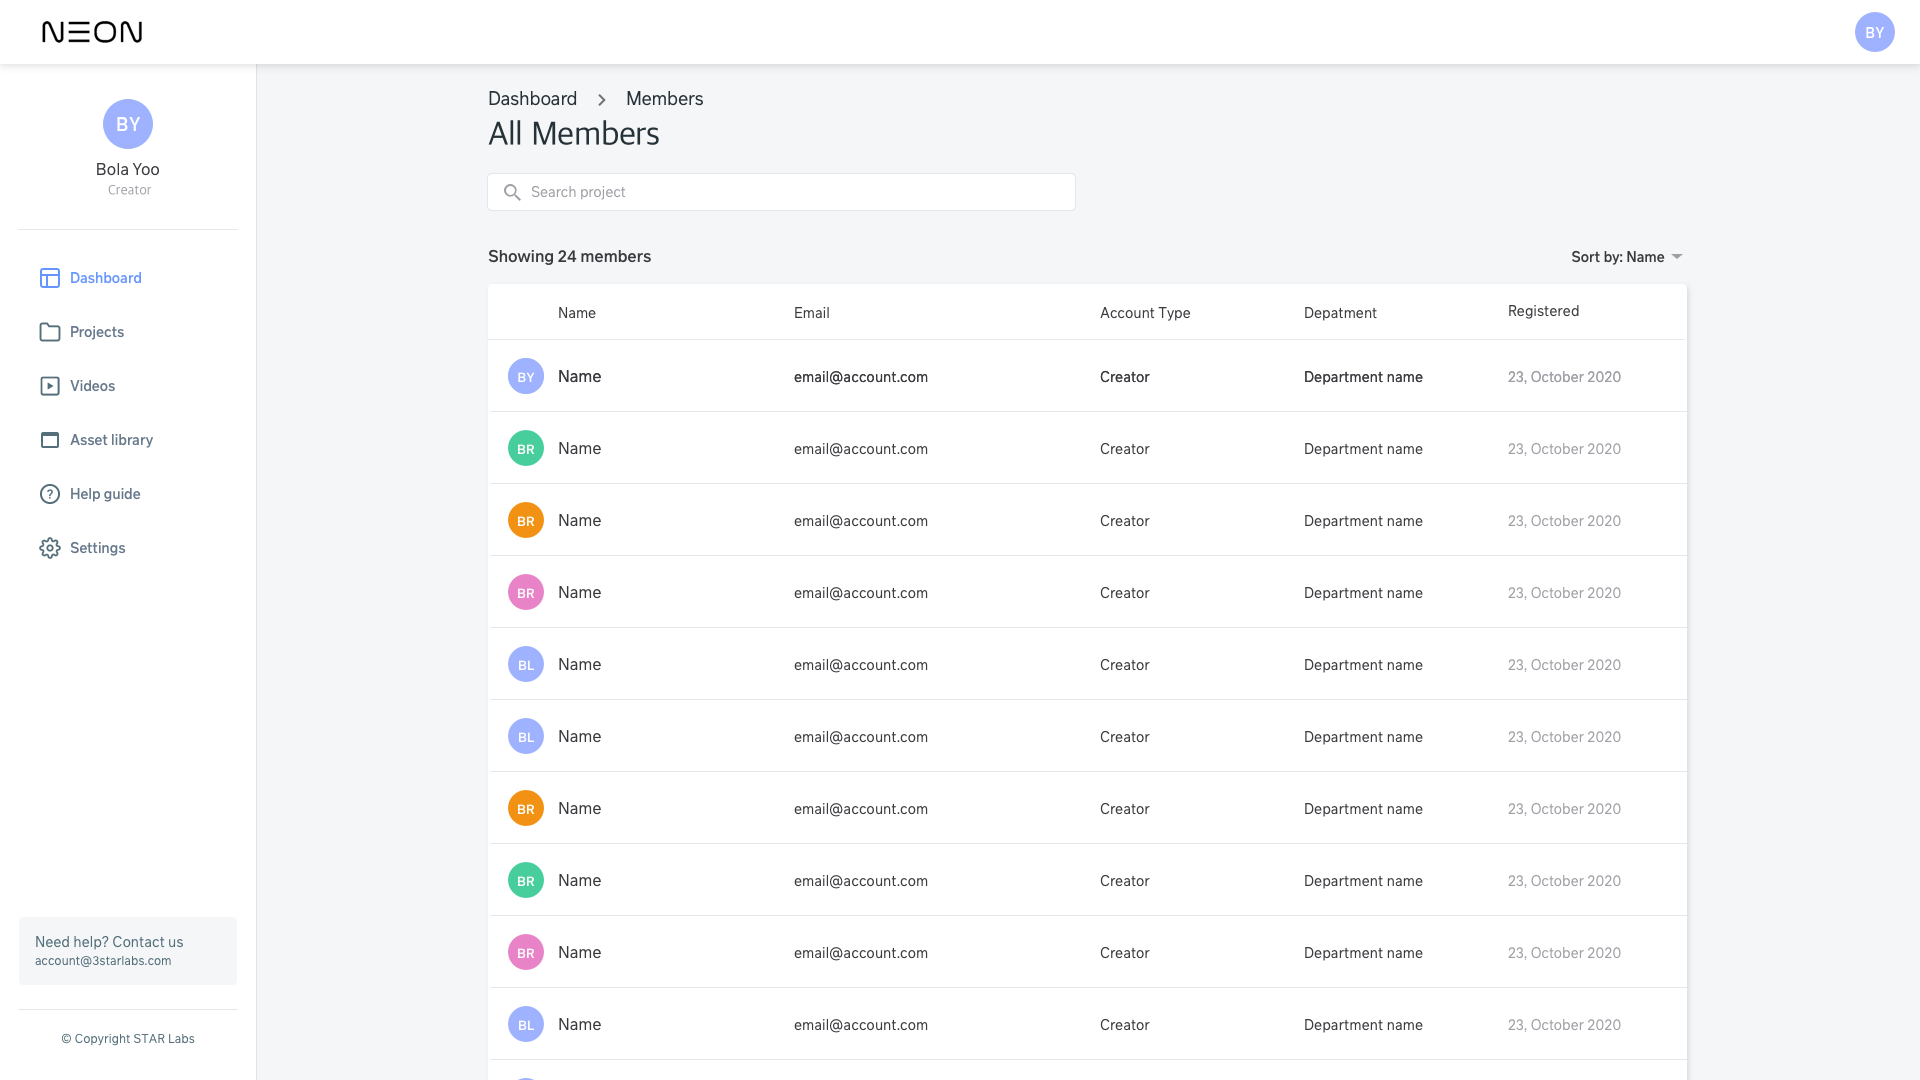Click the Settings gear icon
Screen dimensions: 1920x1080
50,548
